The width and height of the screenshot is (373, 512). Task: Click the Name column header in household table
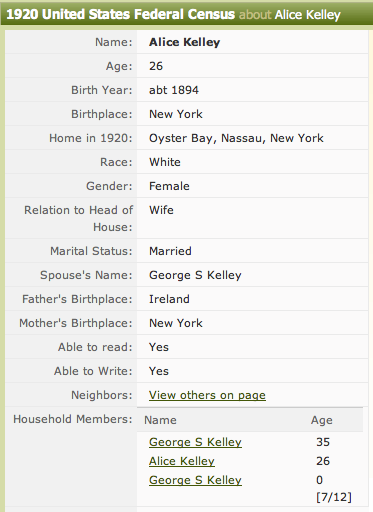160,420
